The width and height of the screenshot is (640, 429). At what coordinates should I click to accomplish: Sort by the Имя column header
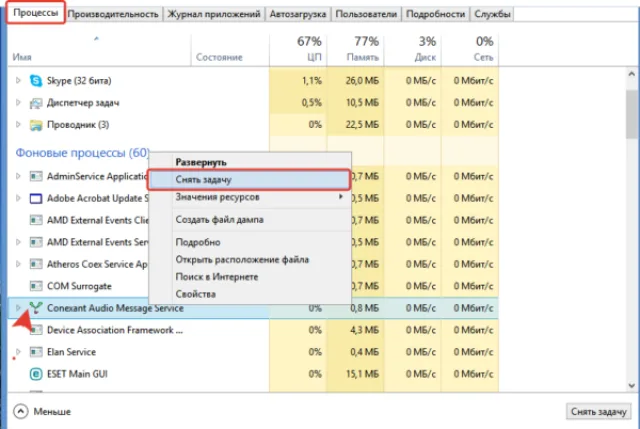(99, 50)
